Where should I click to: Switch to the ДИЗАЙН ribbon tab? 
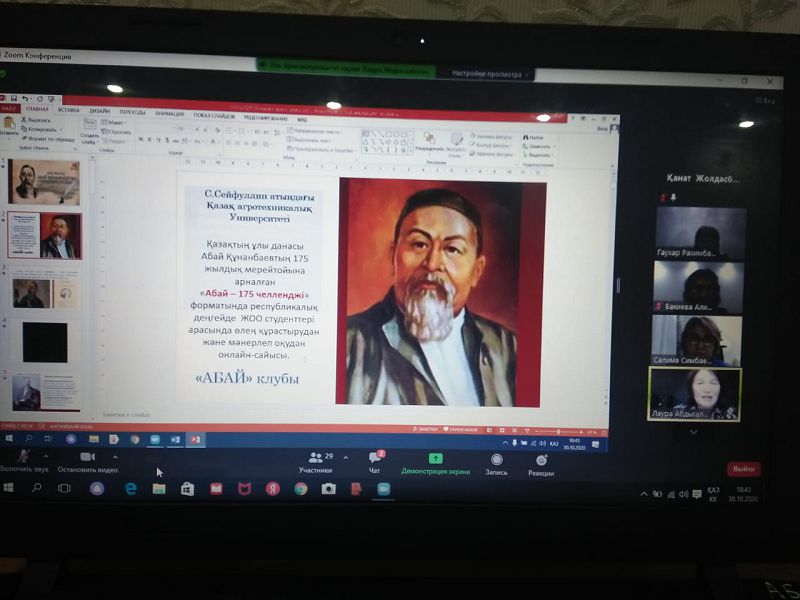[99, 110]
